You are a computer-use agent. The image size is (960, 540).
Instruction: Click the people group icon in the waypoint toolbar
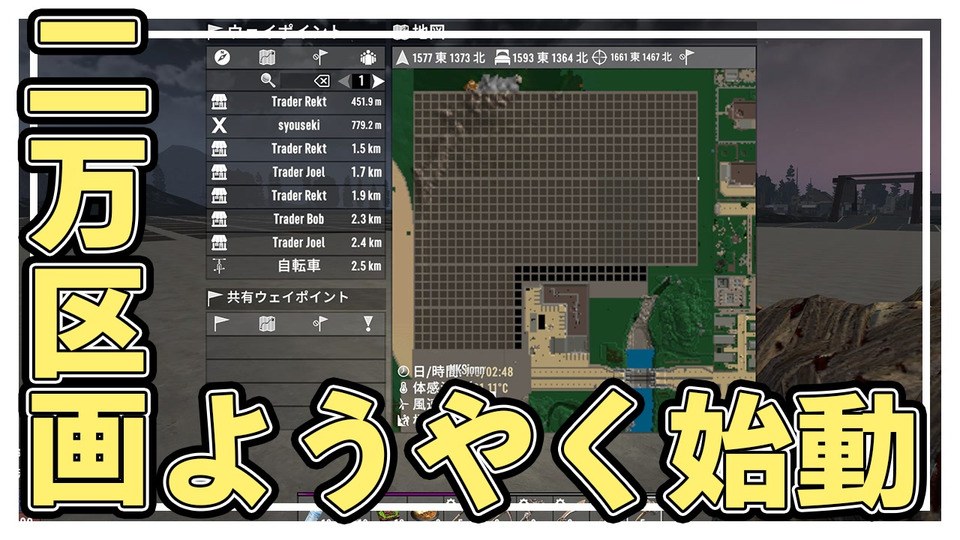pyautogui.click(x=368, y=58)
